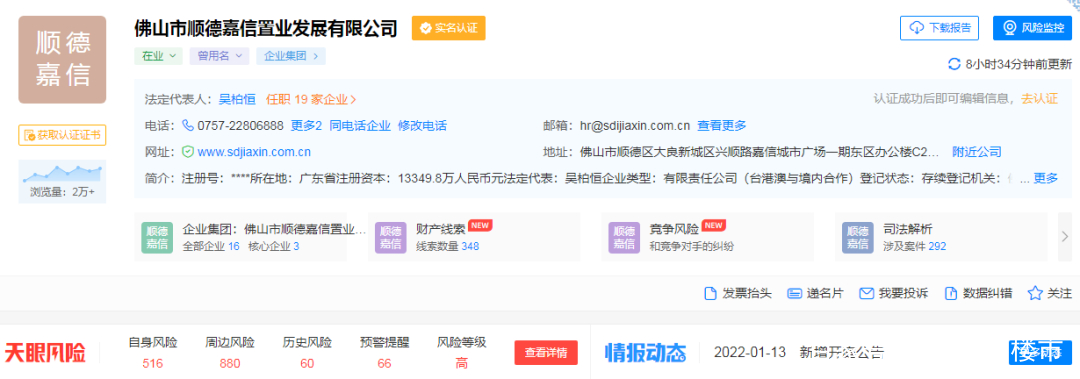Click 递名片 option
This screenshot has height=379, width=1080.
(816, 294)
